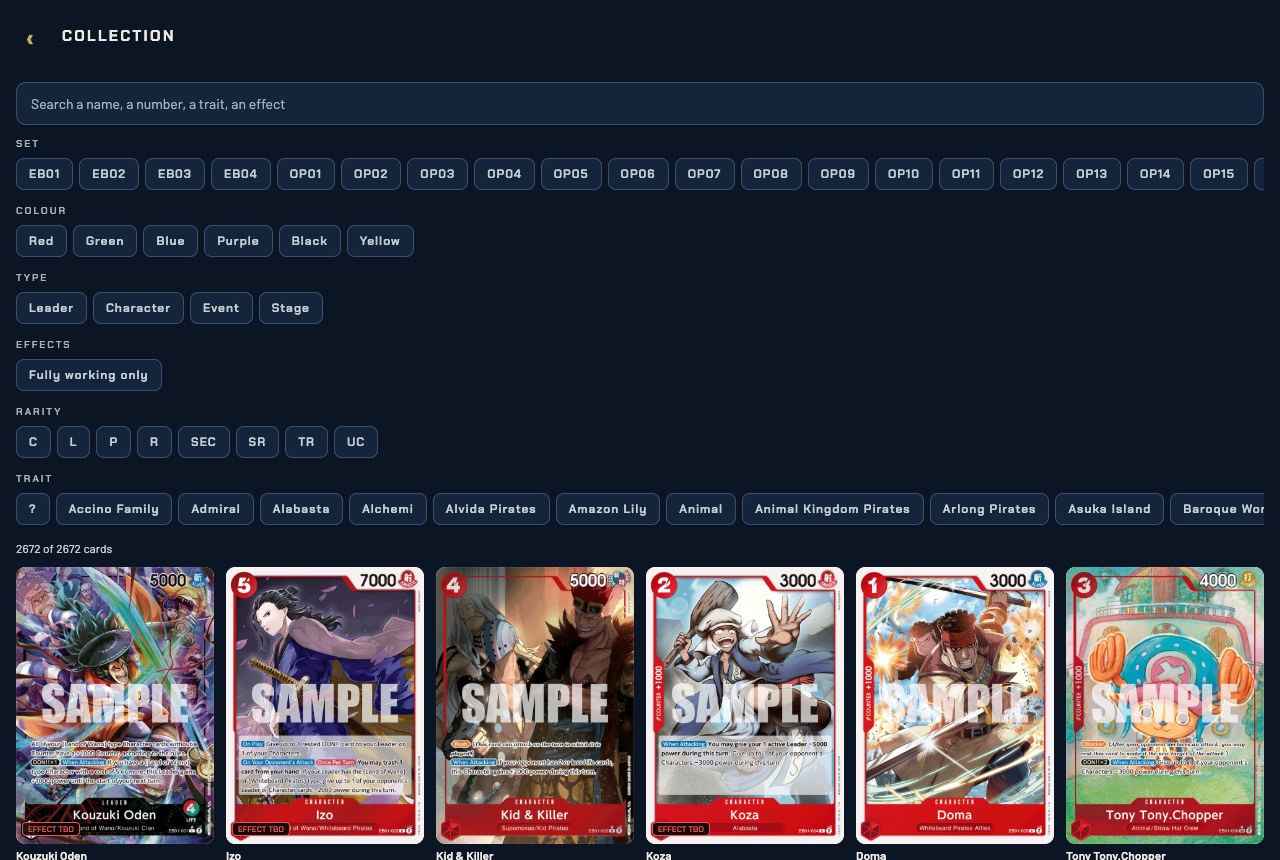Image resolution: width=1280 pixels, height=860 pixels.
Task: Filter by Animal trait
Action: 701,509
